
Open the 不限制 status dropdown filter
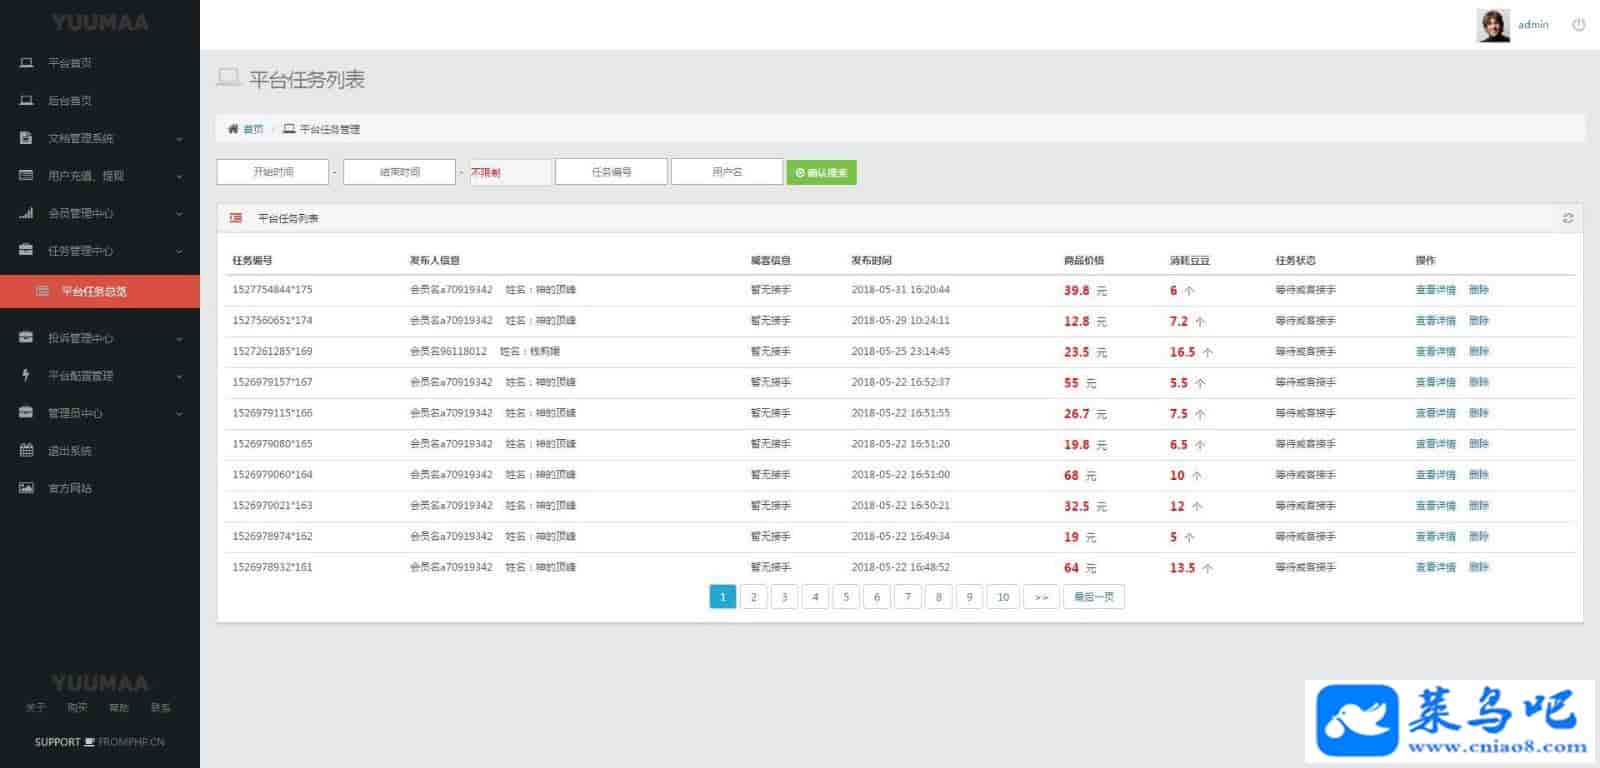[510, 172]
